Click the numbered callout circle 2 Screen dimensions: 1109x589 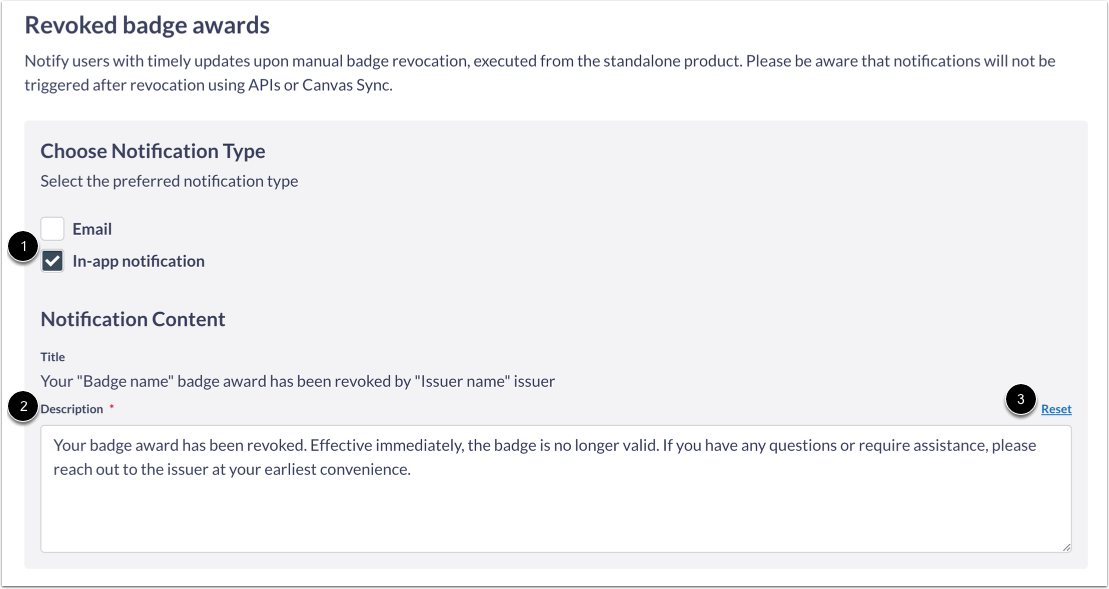click(x=23, y=408)
